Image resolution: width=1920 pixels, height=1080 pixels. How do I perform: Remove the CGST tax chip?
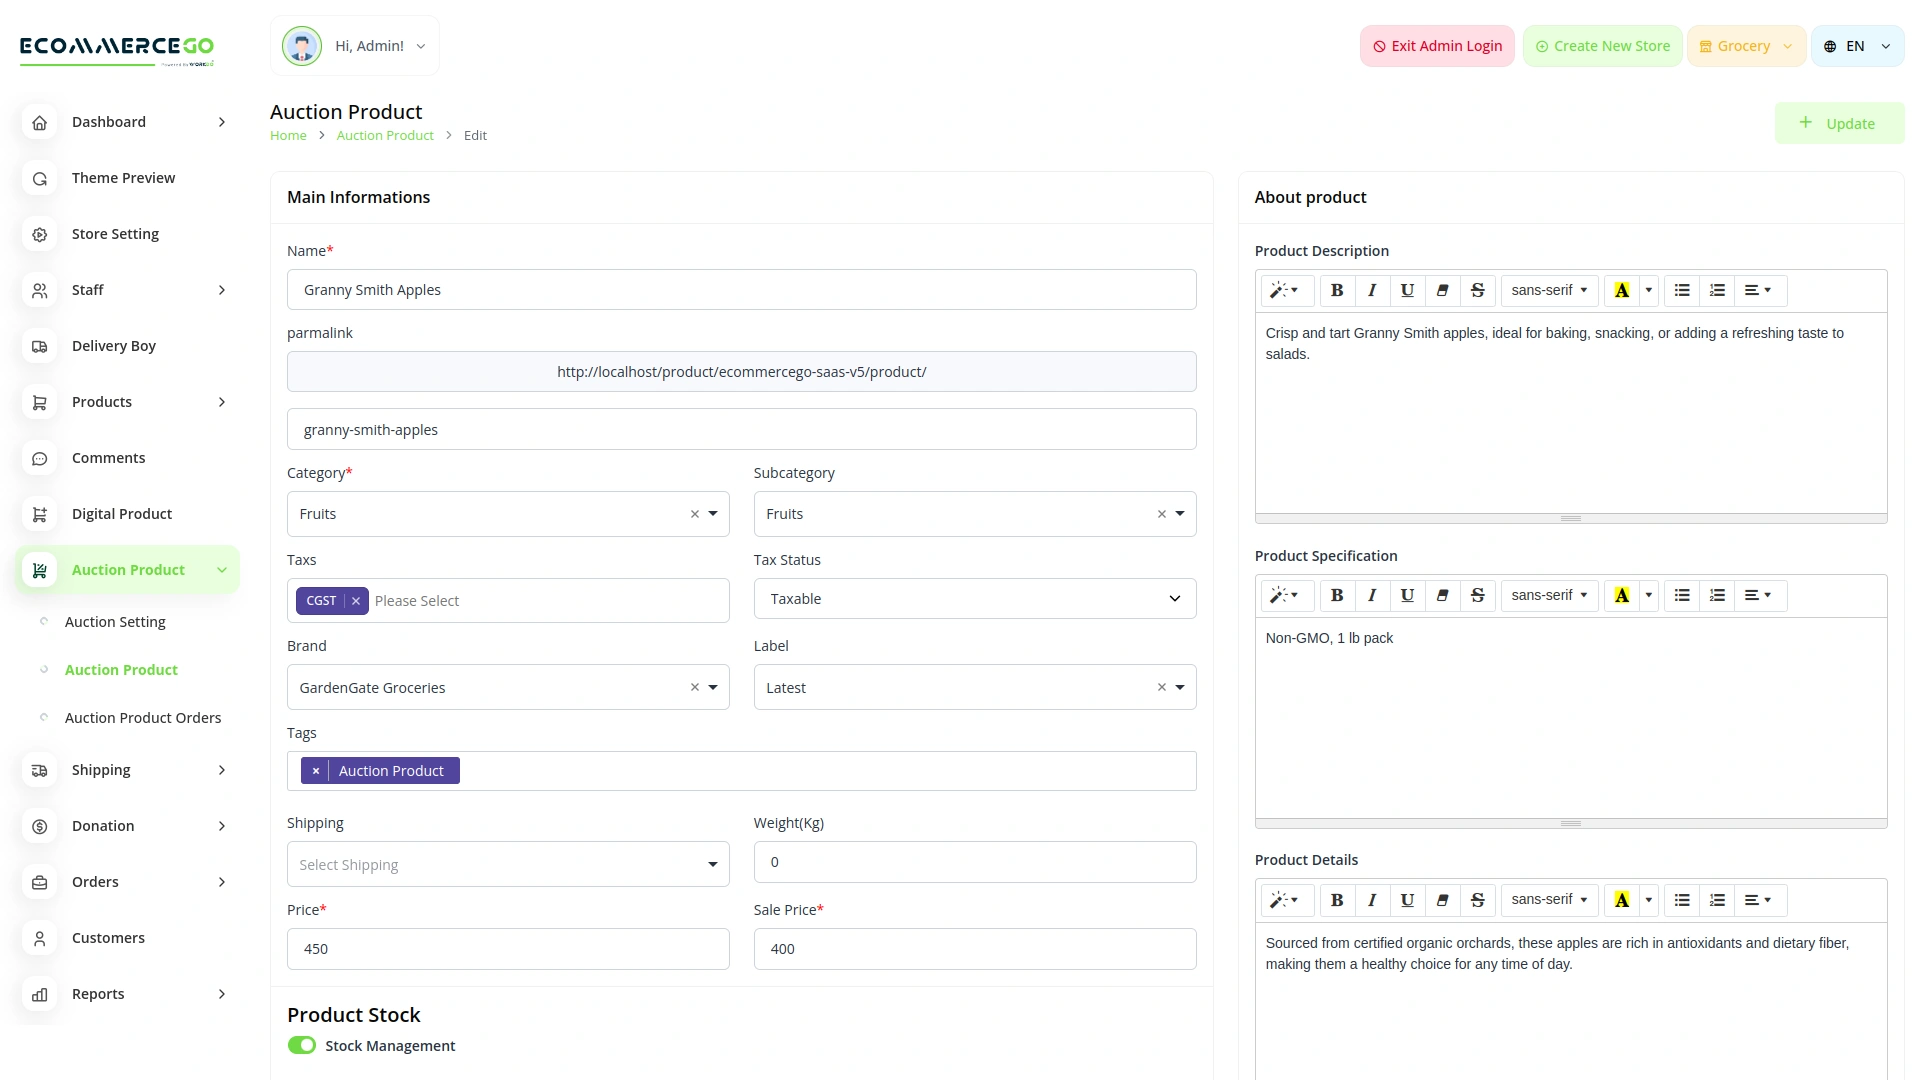tap(356, 601)
